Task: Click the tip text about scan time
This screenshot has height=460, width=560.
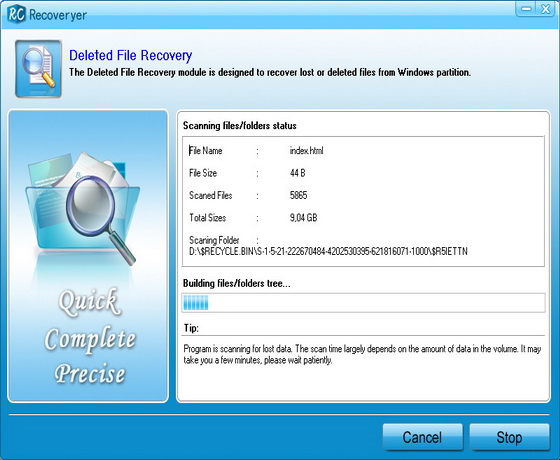Action: click(362, 354)
